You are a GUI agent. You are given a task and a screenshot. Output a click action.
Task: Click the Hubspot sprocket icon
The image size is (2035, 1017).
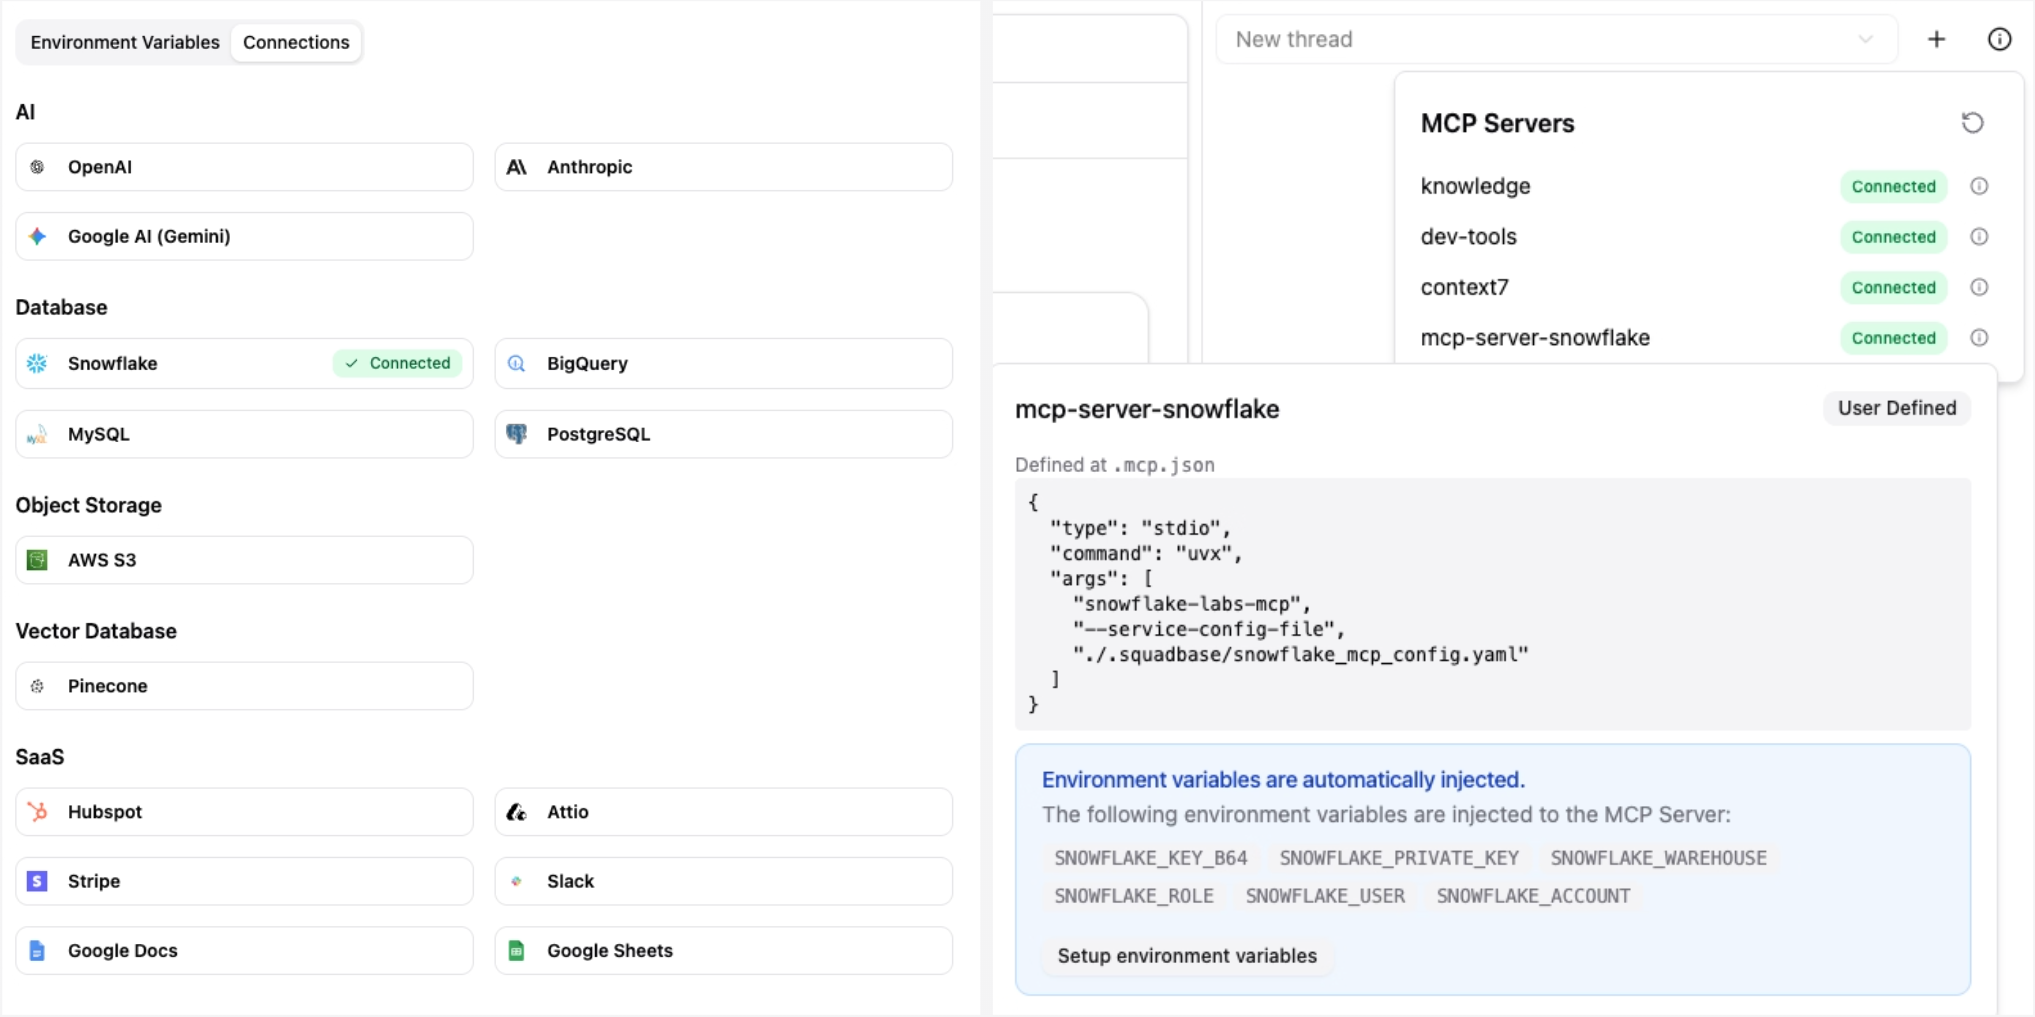pos(37,812)
